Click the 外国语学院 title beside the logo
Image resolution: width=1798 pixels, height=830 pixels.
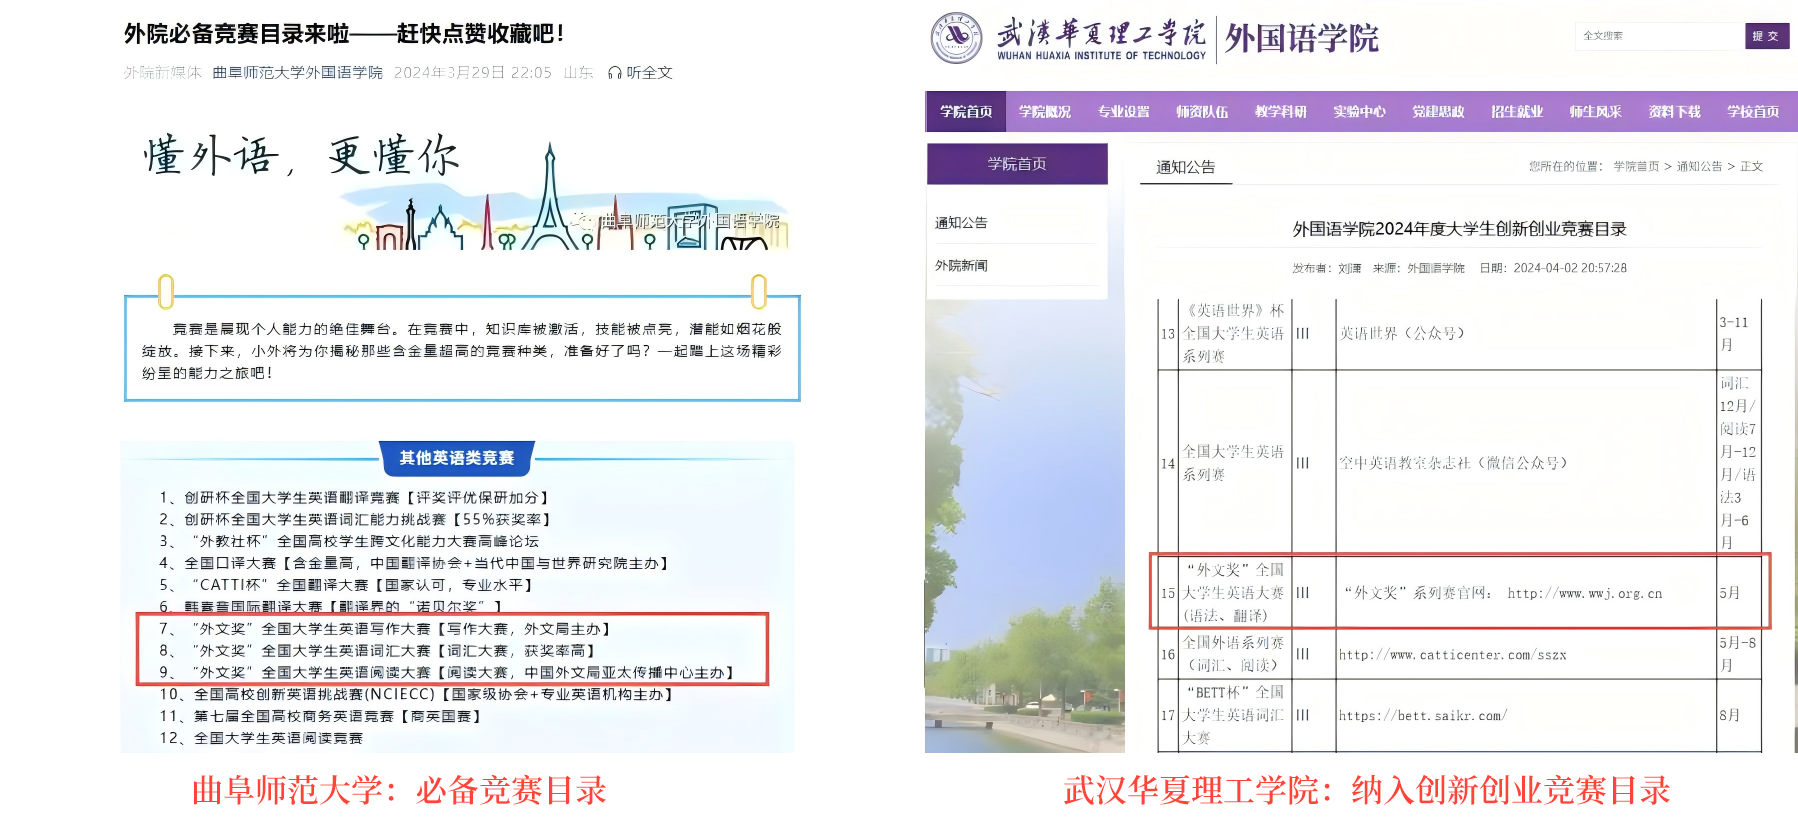pyautogui.click(x=1302, y=38)
